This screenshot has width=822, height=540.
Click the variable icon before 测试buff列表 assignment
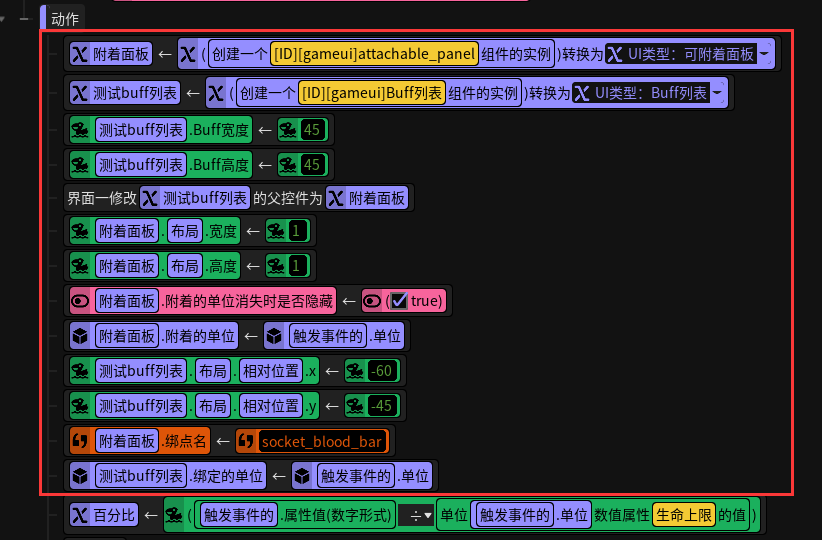[80, 93]
